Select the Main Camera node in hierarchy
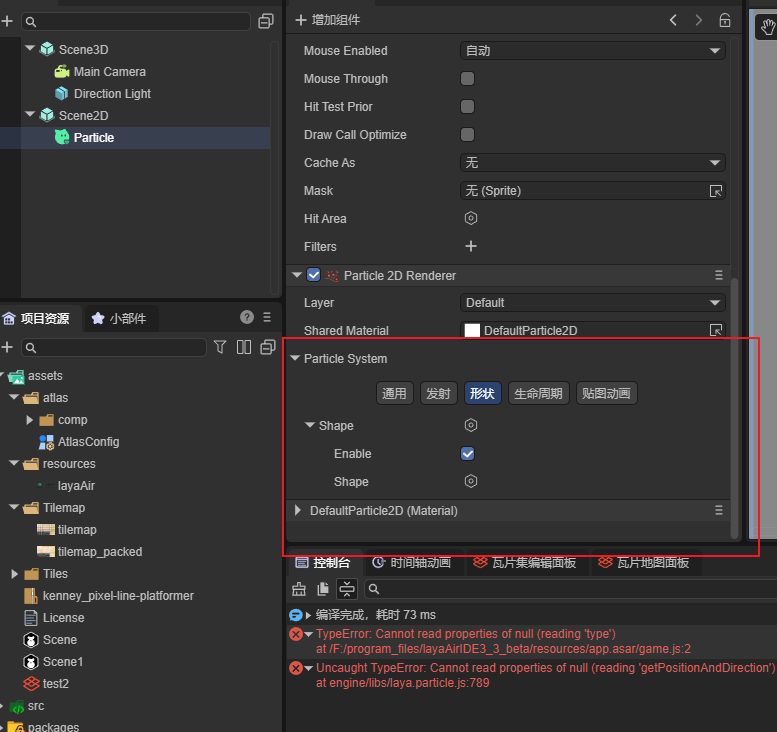 pos(109,72)
